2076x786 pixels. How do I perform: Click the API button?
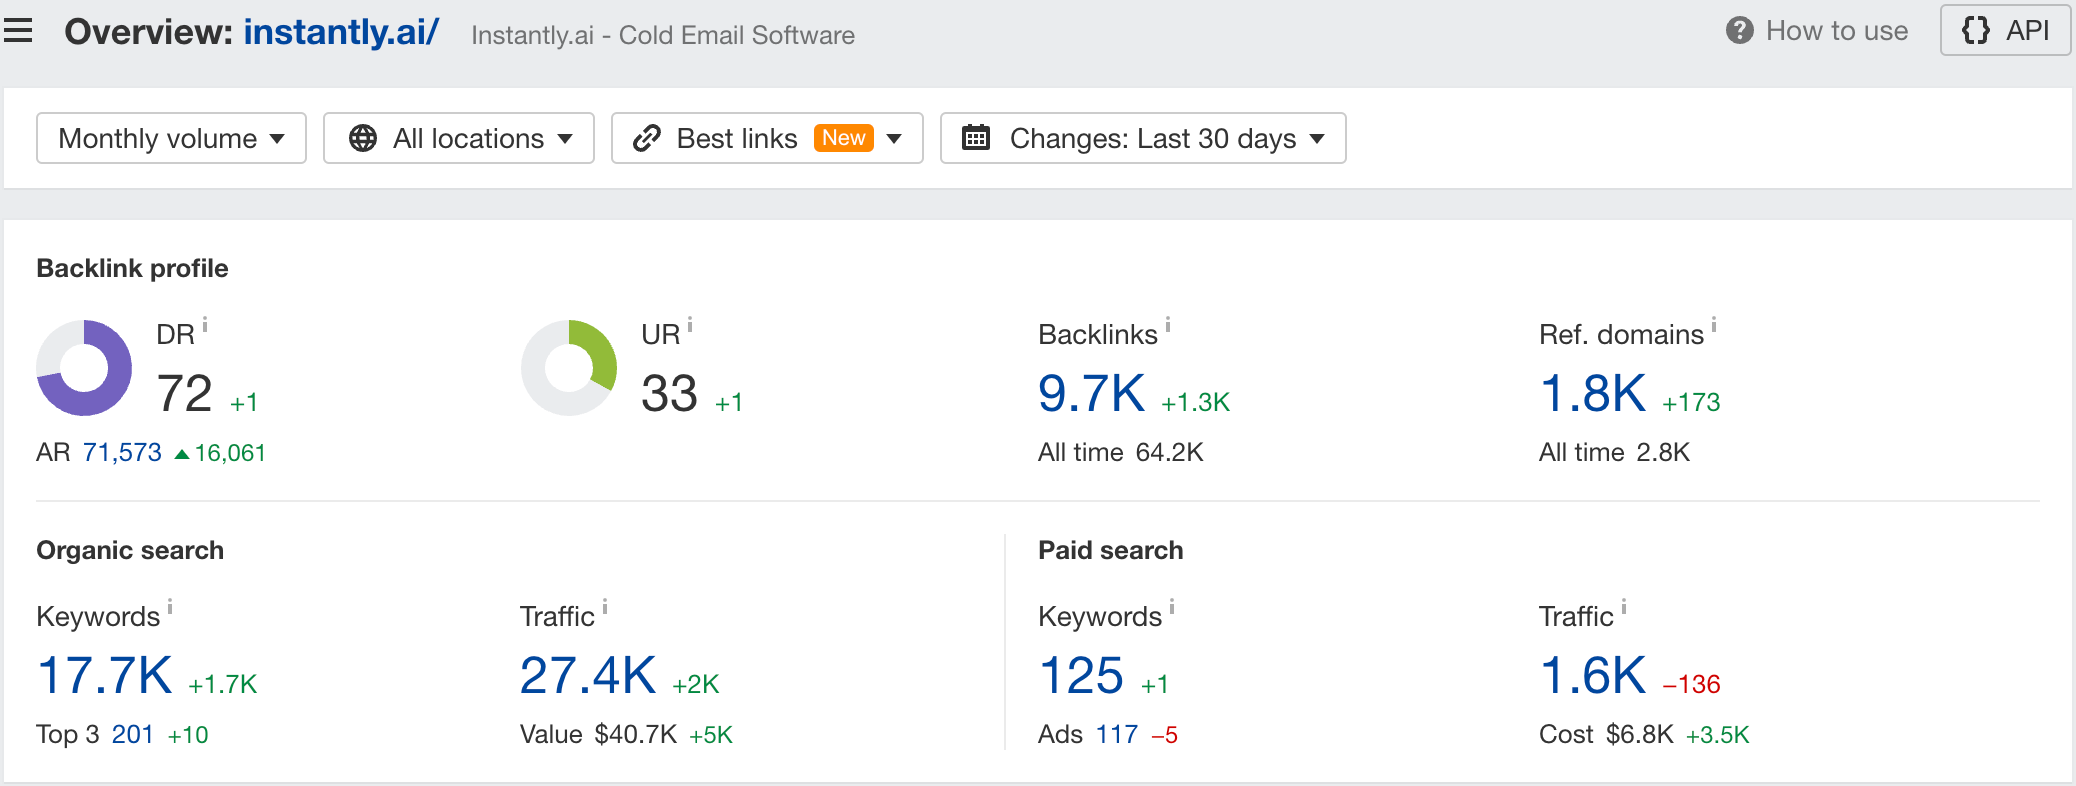[2005, 30]
